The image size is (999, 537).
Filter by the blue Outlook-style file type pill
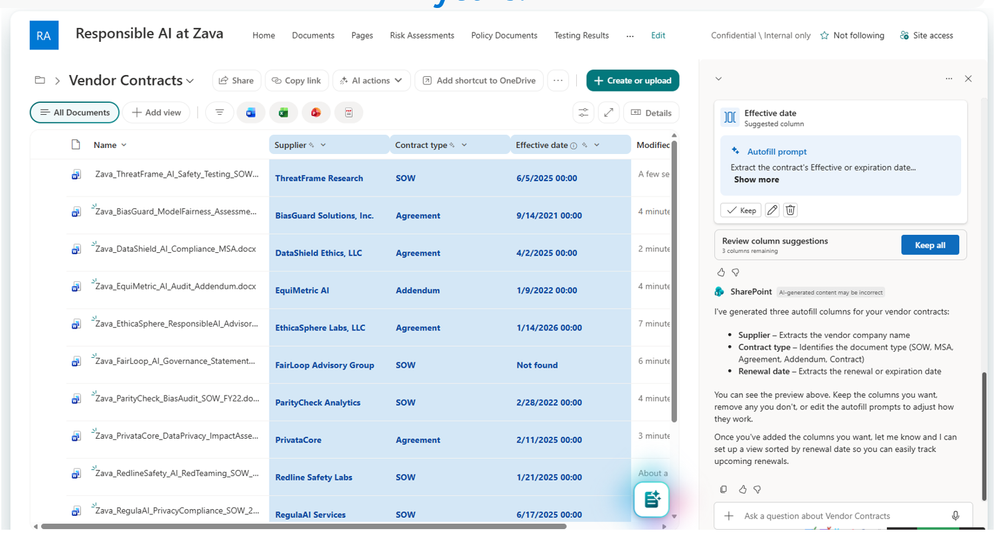[250, 113]
